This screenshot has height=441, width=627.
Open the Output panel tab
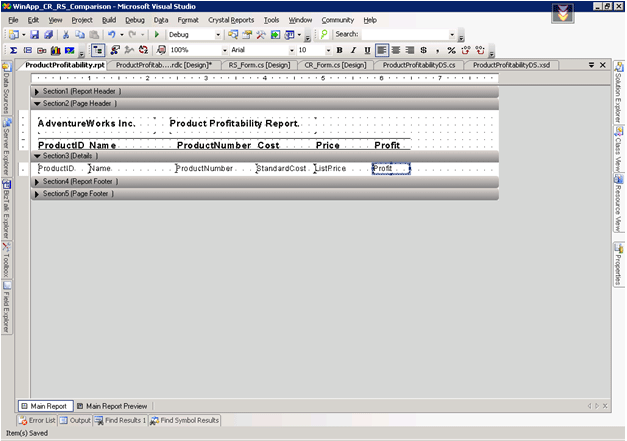click(x=76, y=421)
